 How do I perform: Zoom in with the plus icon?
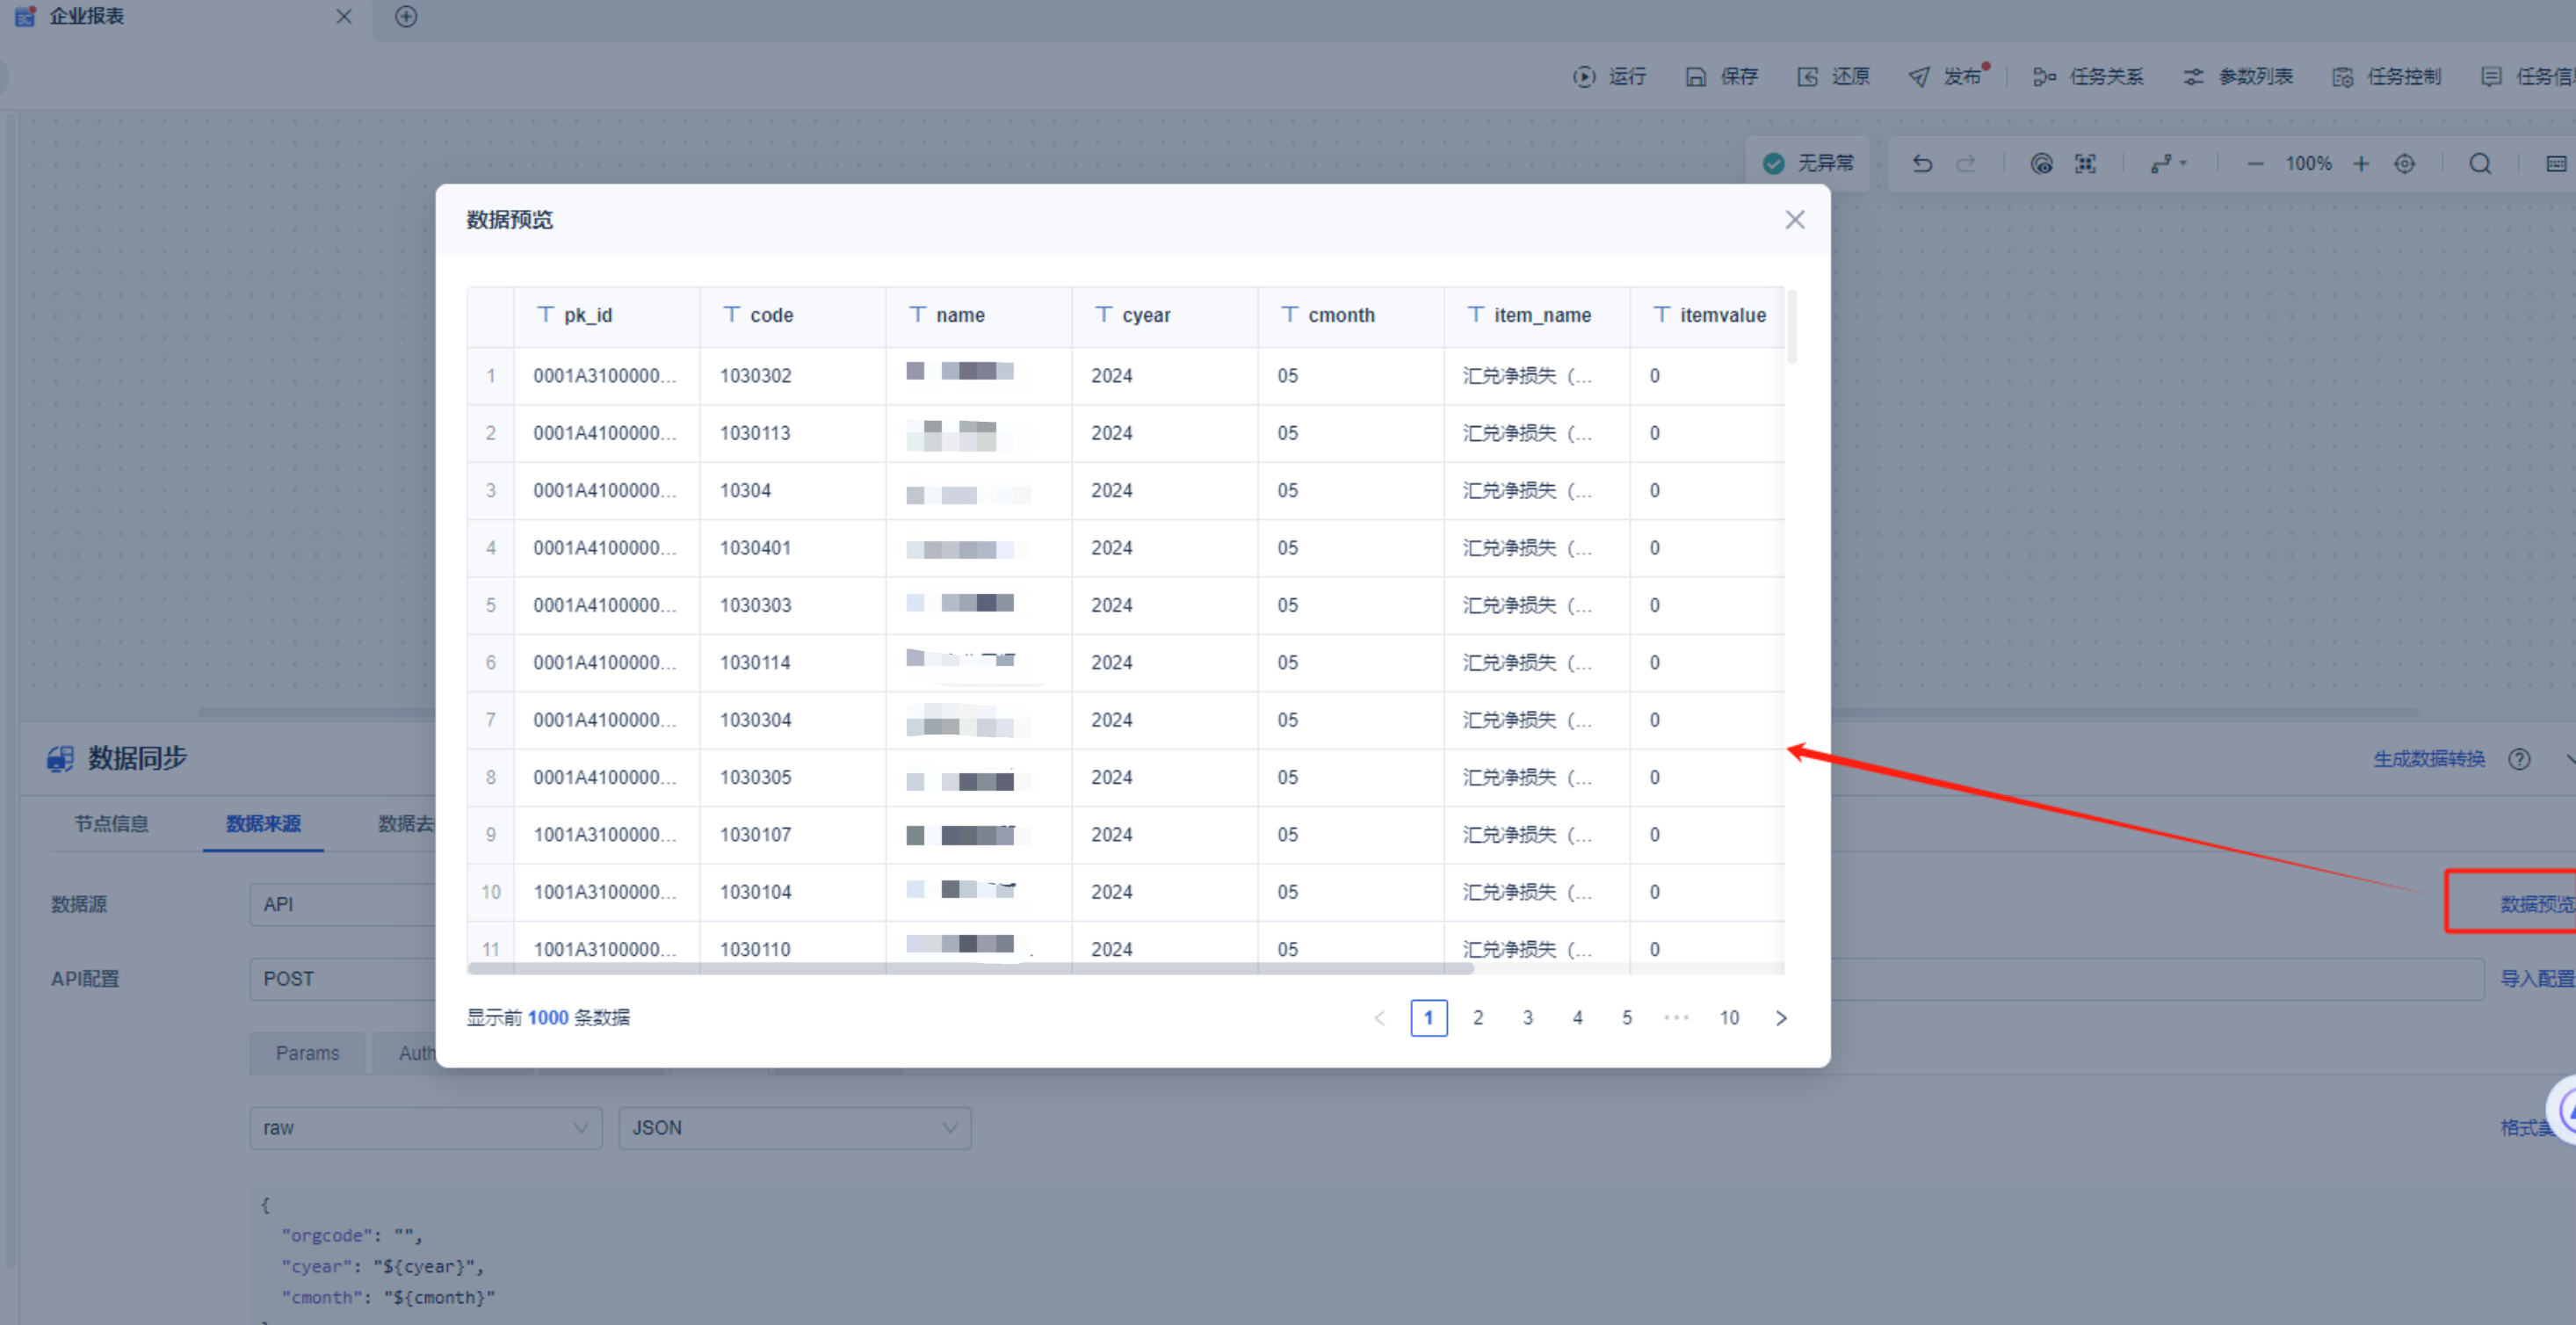(x=2361, y=164)
